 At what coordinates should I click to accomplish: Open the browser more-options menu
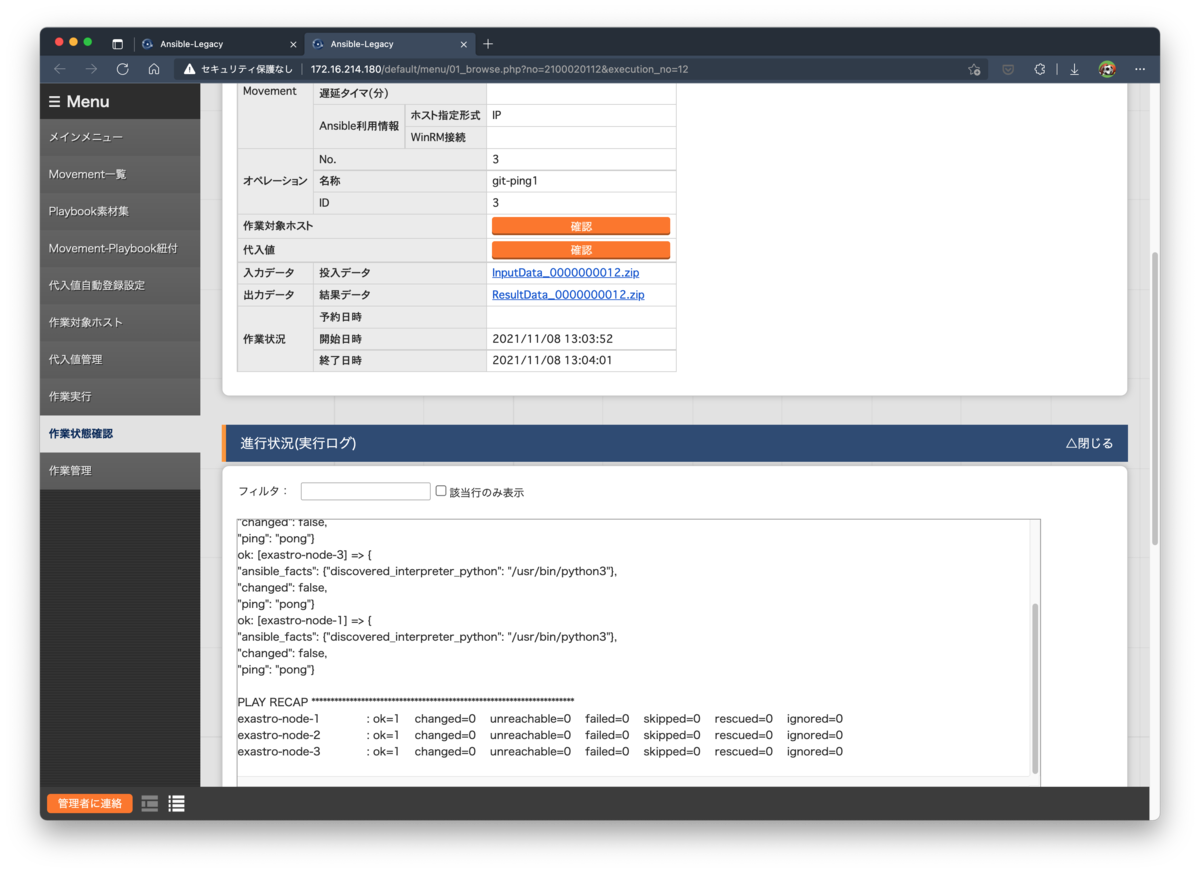click(x=1140, y=69)
